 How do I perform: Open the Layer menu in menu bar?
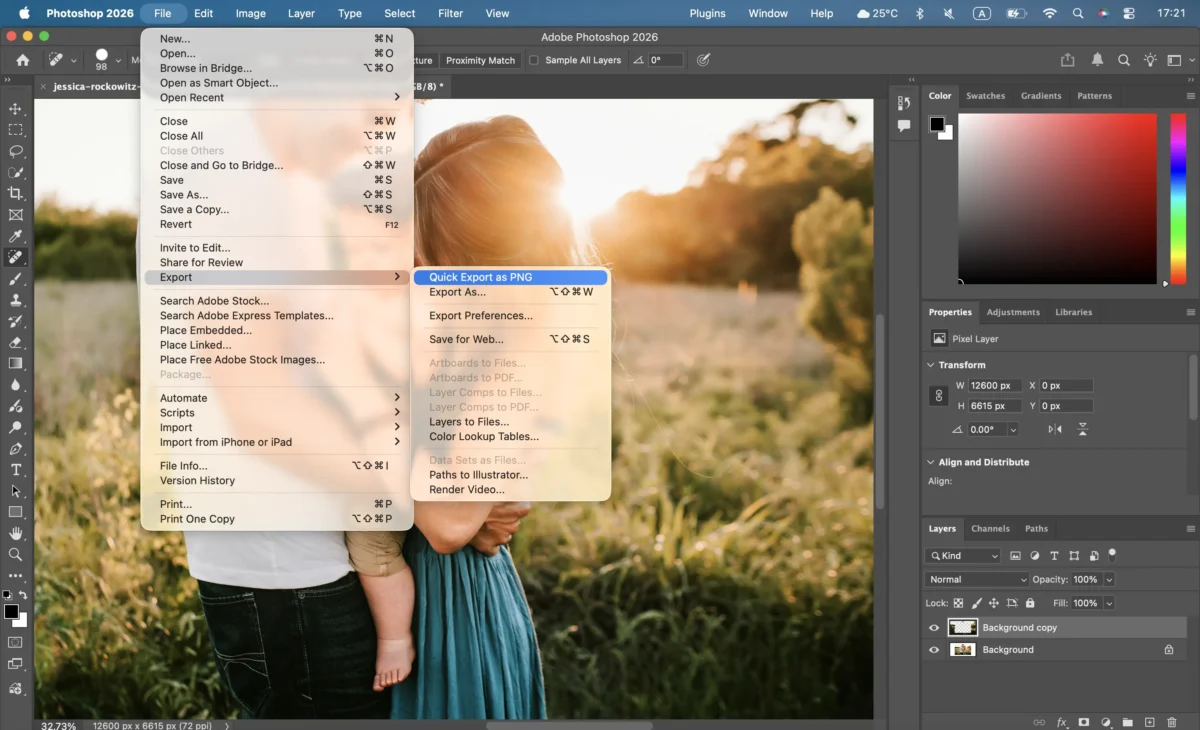click(301, 14)
